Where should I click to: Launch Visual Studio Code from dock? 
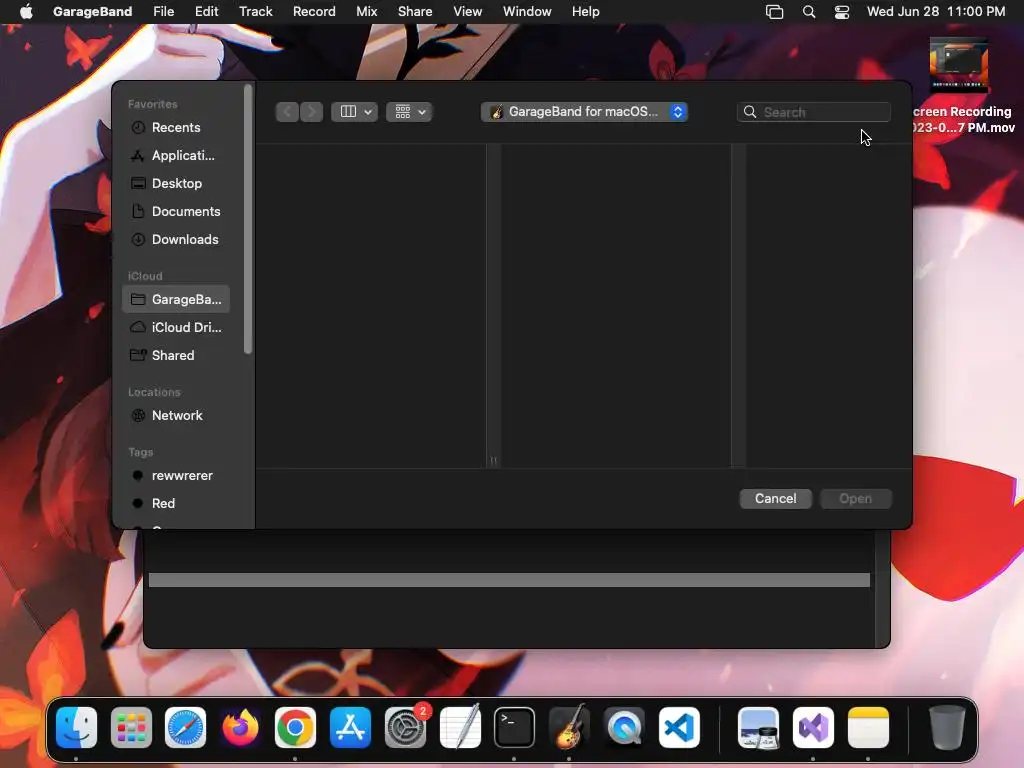(x=679, y=728)
